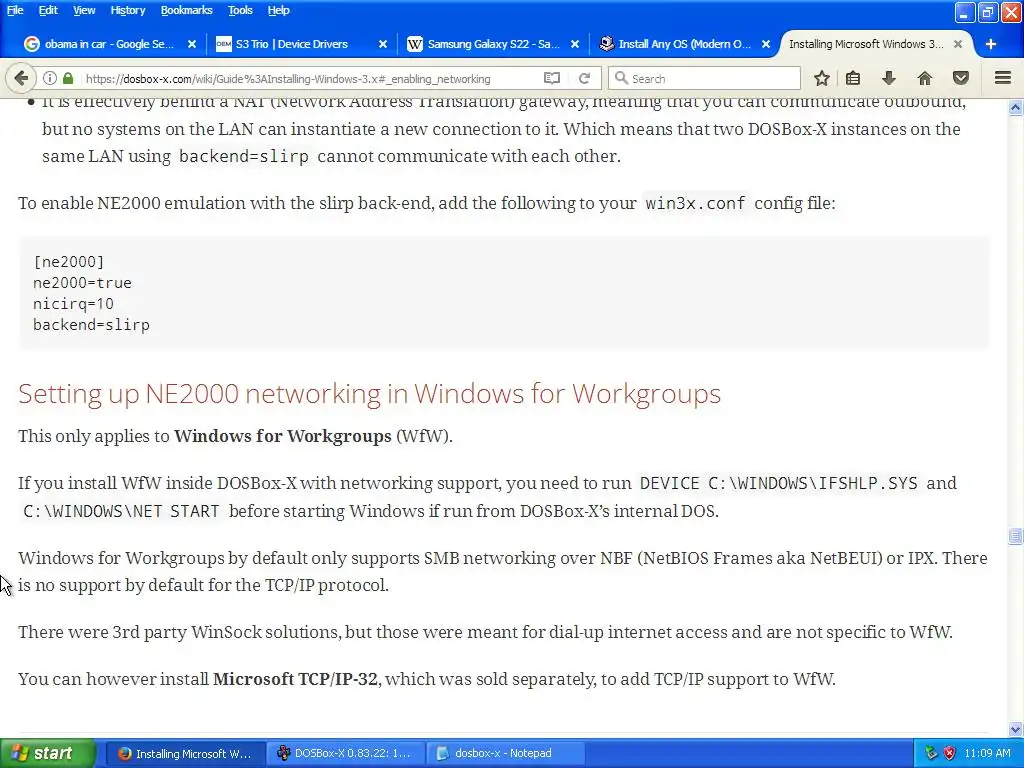Open the Tools menu
This screenshot has height=768, width=1024.
click(240, 10)
